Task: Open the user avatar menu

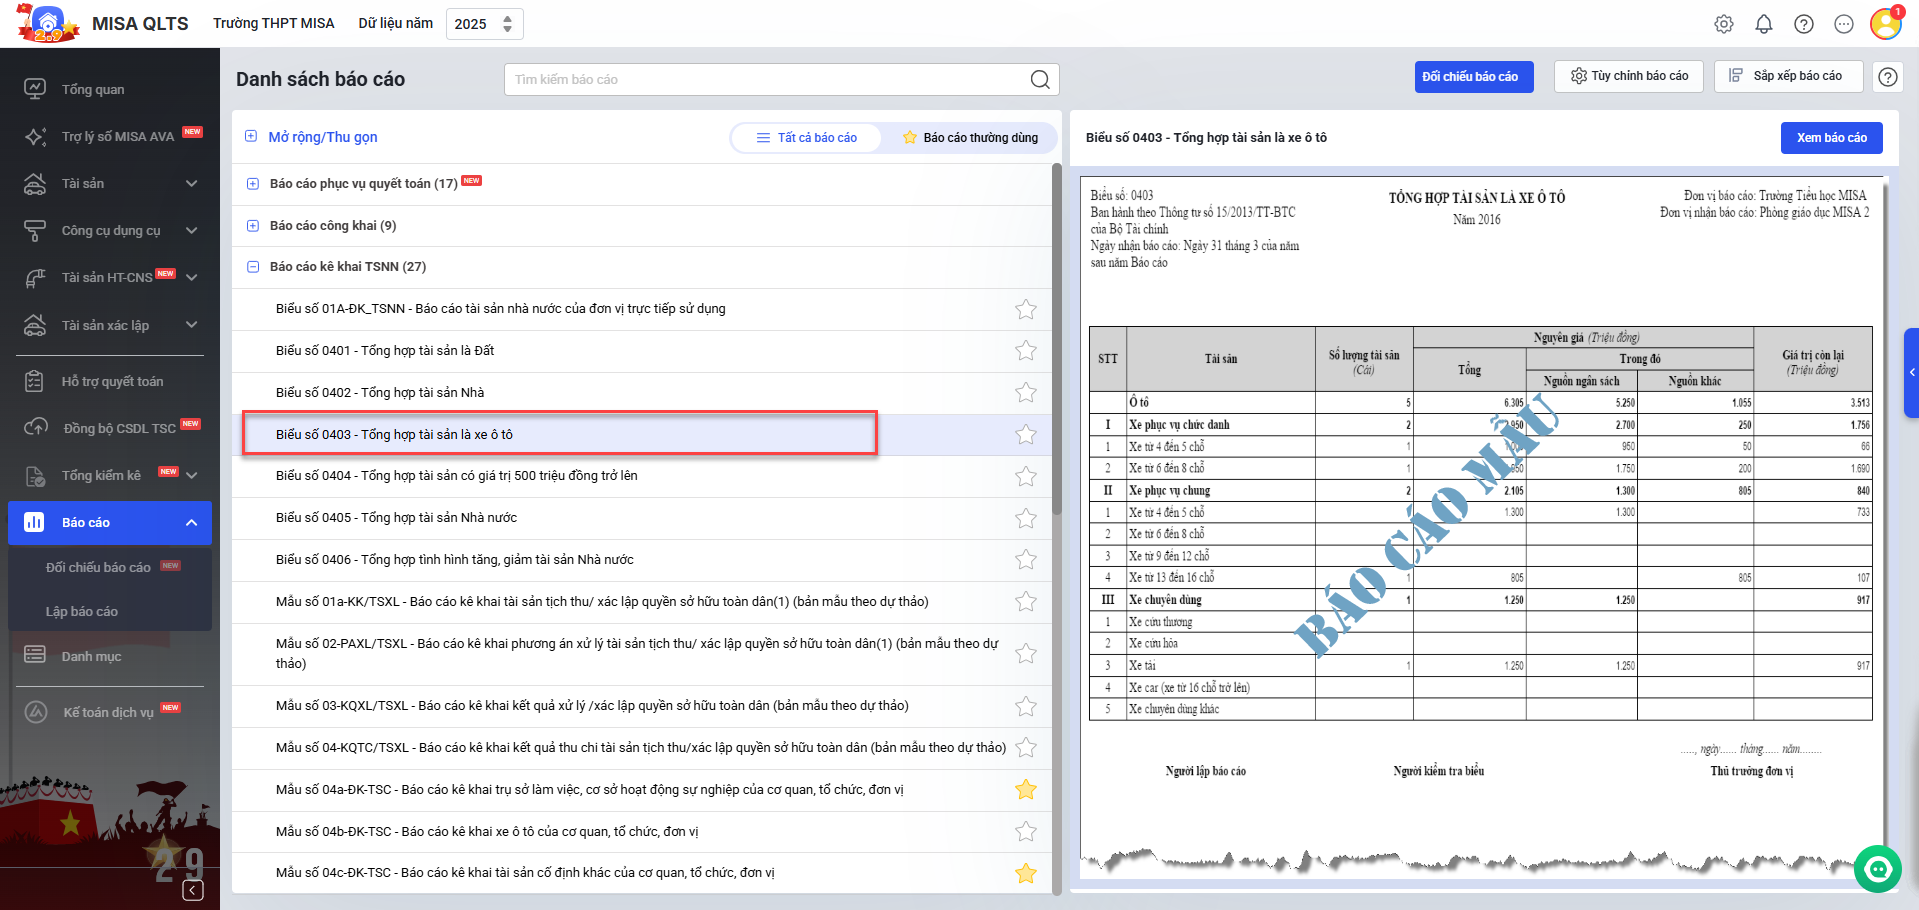Action: [x=1885, y=24]
